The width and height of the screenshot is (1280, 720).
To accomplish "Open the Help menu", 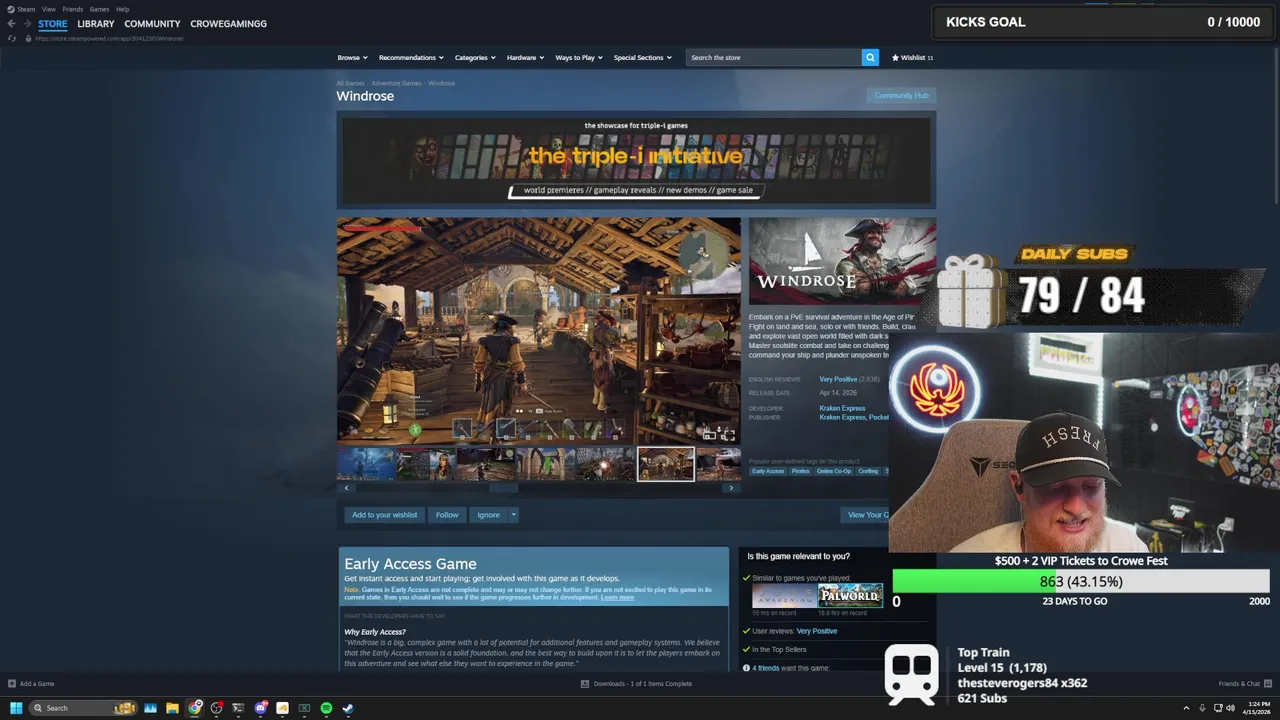I will (122, 9).
